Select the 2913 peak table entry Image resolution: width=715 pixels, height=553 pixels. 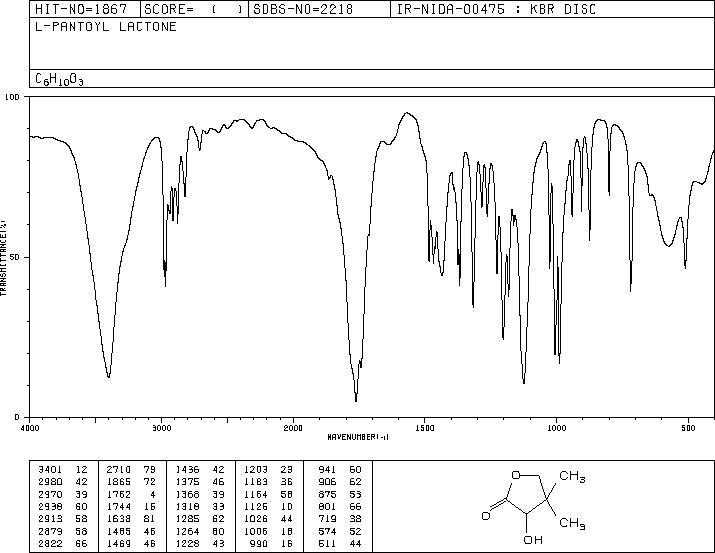click(x=62, y=519)
